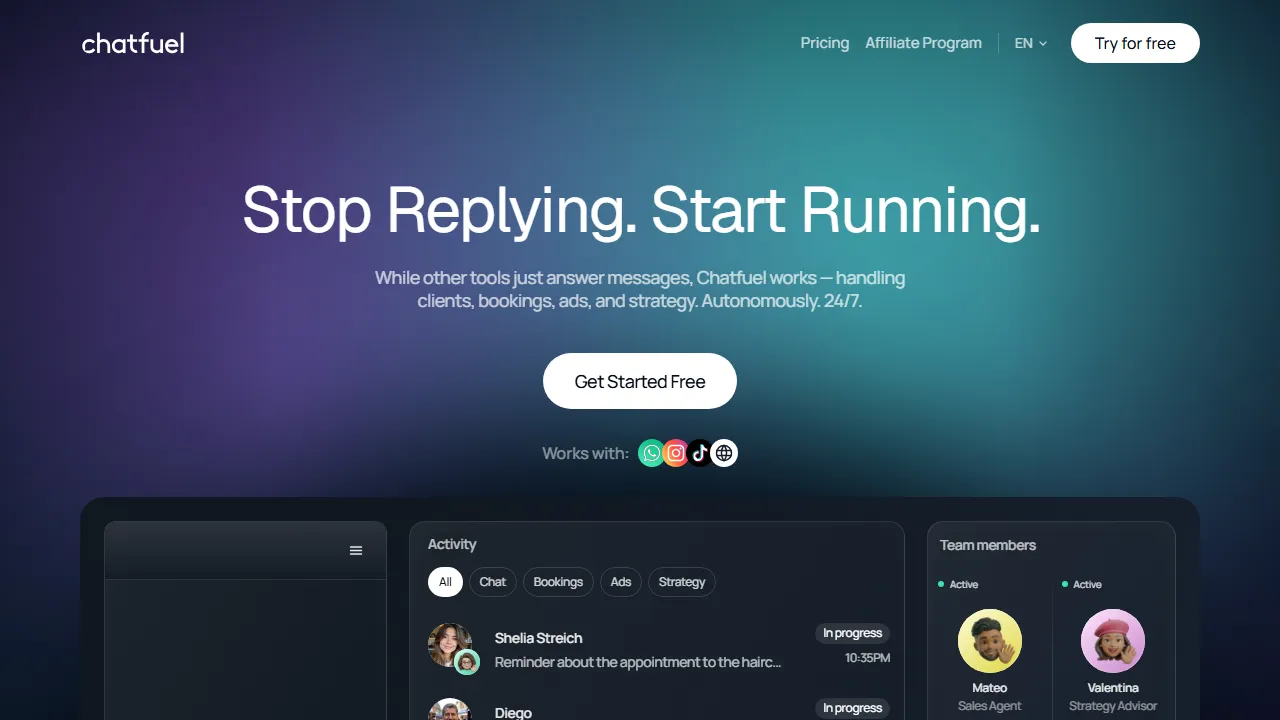This screenshot has height=720, width=1280.
Task: Click Mateo's avatar
Action: pyautogui.click(x=990, y=641)
